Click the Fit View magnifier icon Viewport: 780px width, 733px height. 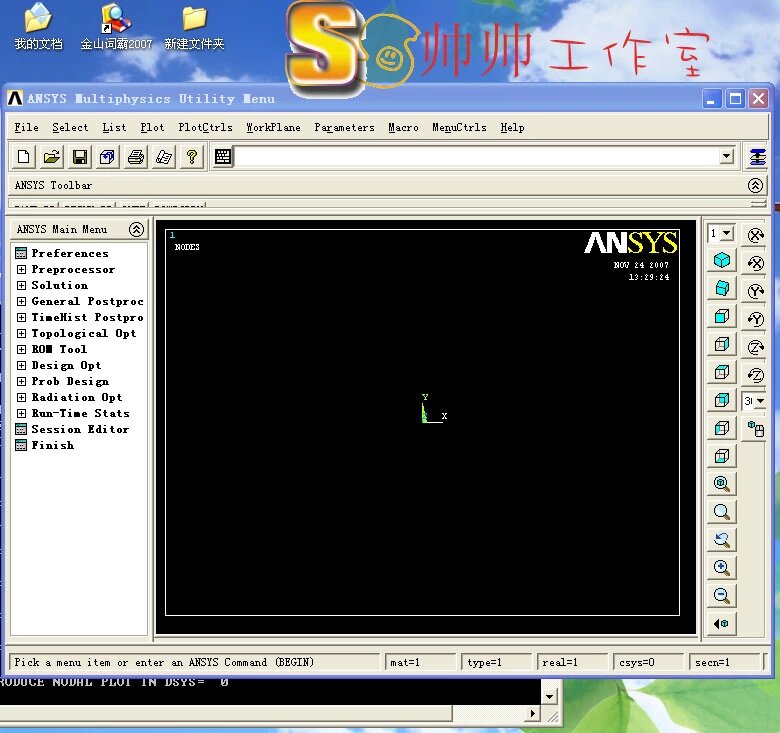click(721, 484)
